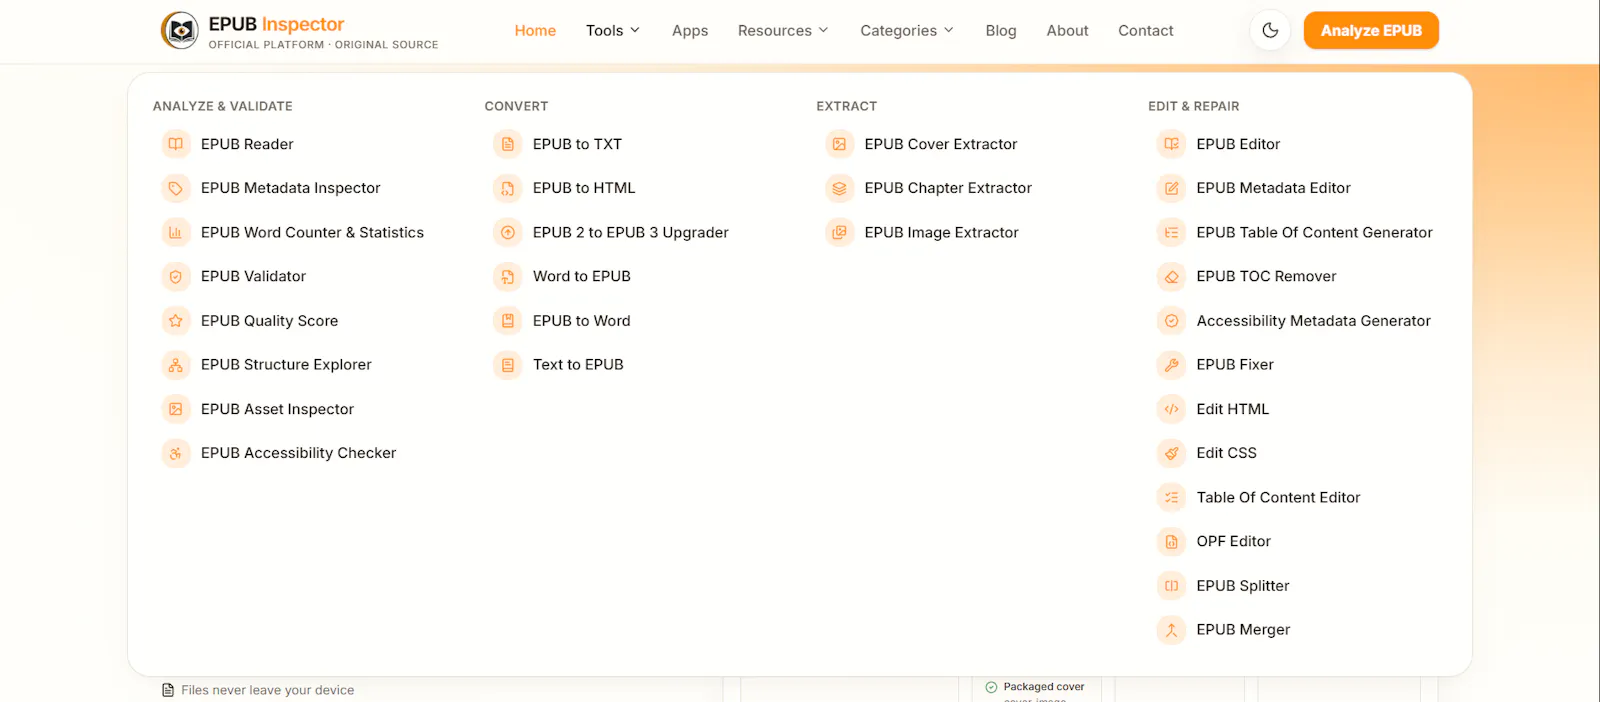Go to the Home page
1600x702 pixels.
[535, 31]
